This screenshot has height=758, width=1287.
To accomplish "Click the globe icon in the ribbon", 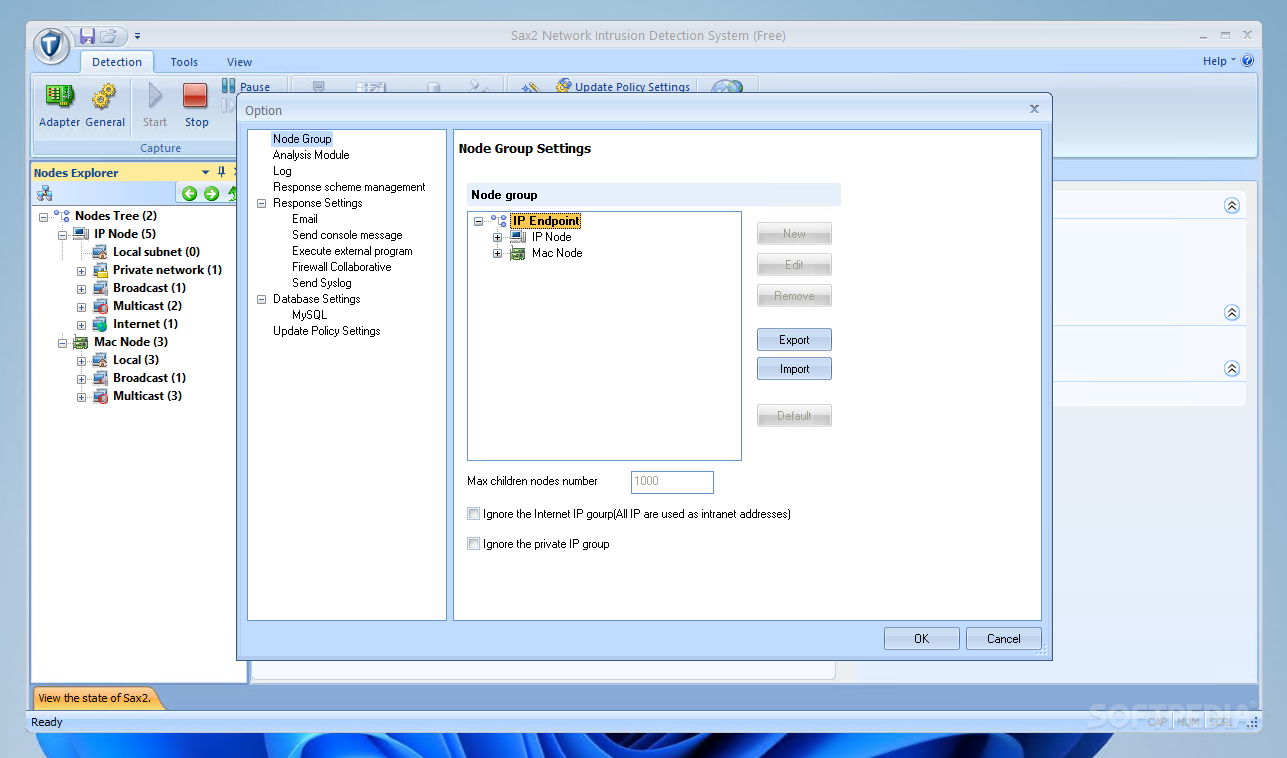I will tap(727, 87).
